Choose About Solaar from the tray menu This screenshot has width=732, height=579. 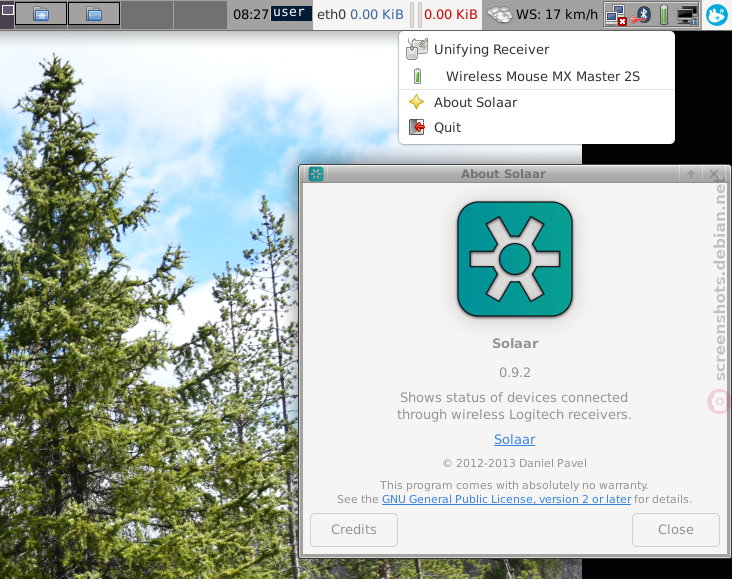[x=536, y=102]
